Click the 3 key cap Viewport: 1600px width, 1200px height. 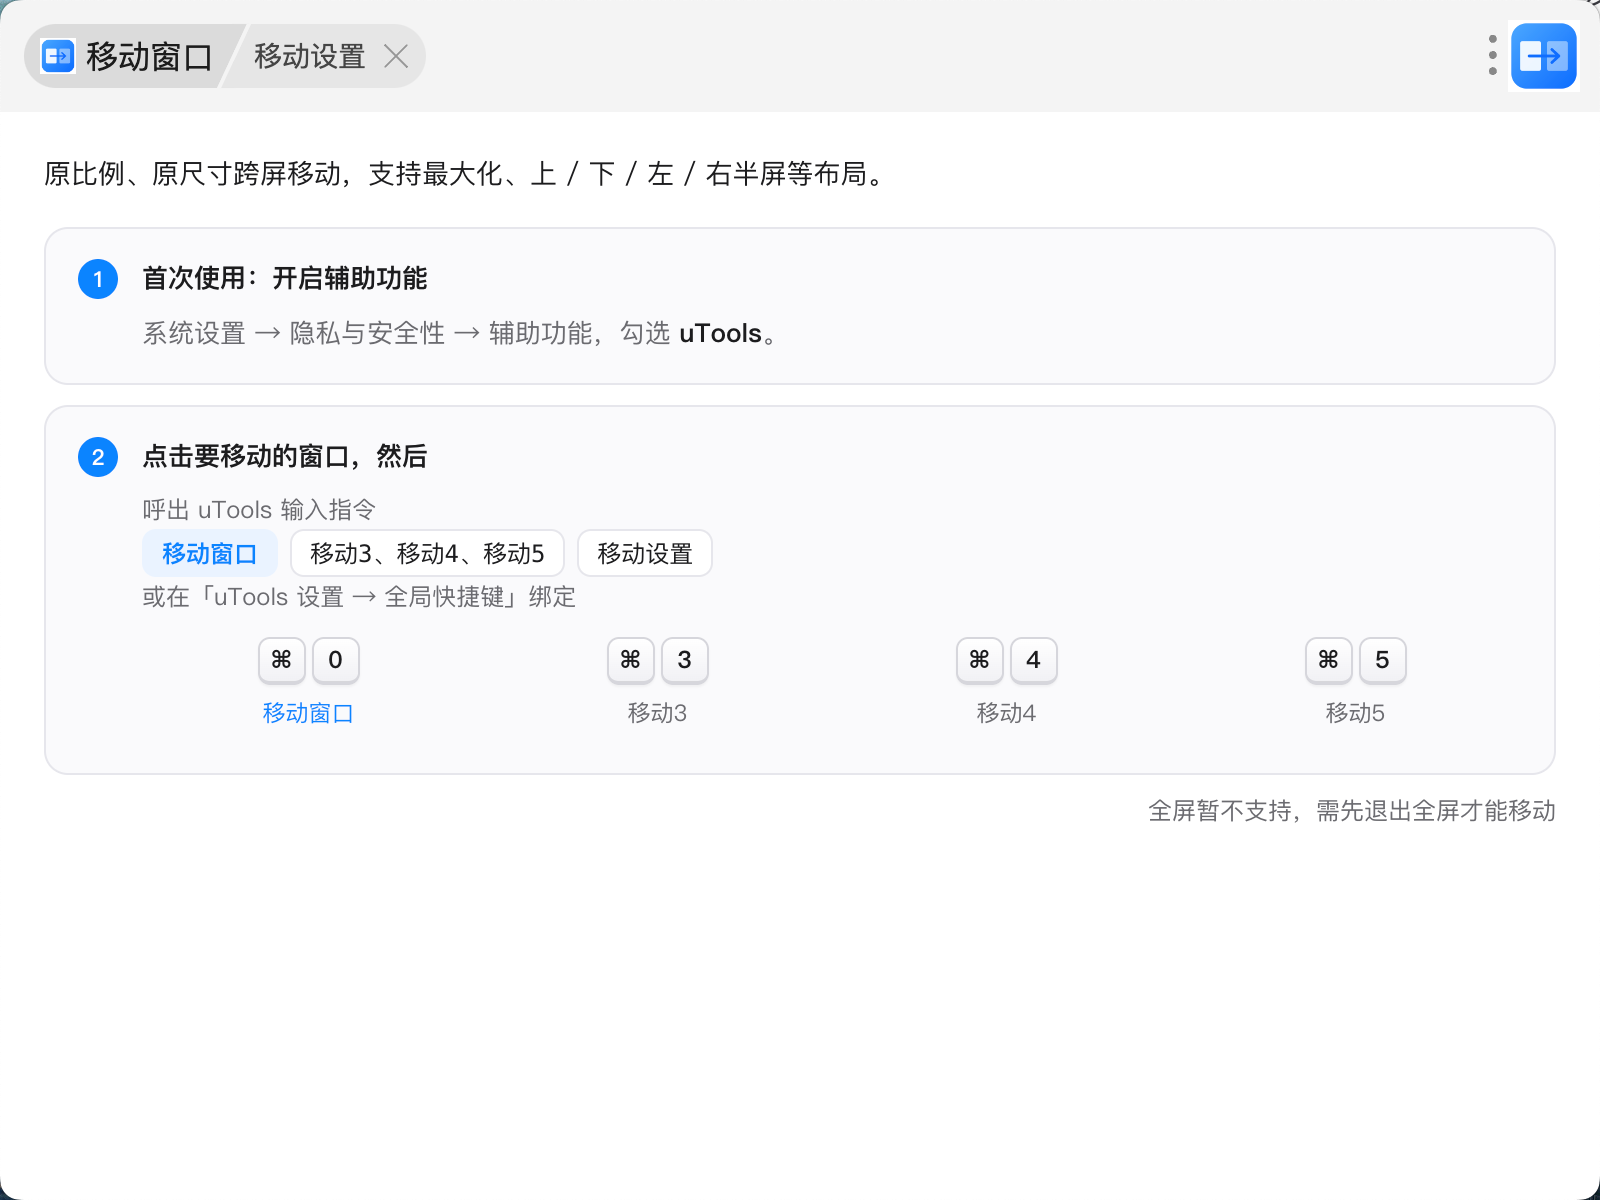tap(685, 660)
